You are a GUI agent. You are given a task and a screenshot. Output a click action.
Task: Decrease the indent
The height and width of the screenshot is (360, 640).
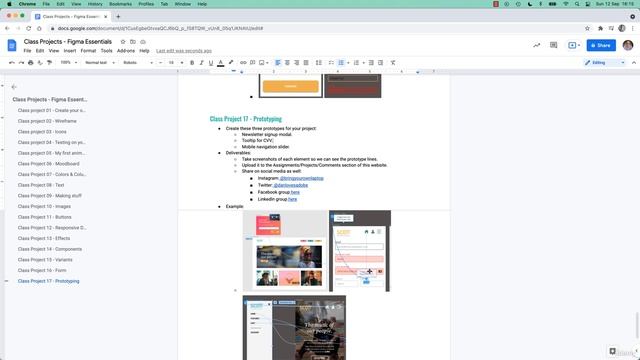pos(371,63)
